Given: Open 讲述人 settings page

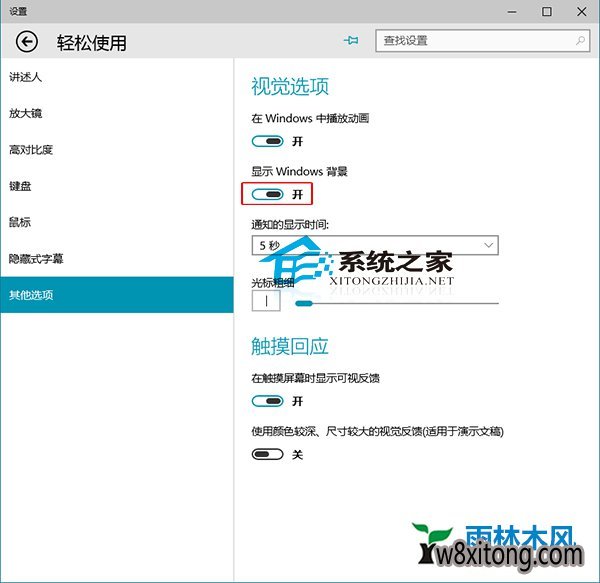Looking at the screenshot, I should pyautogui.click(x=26, y=77).
